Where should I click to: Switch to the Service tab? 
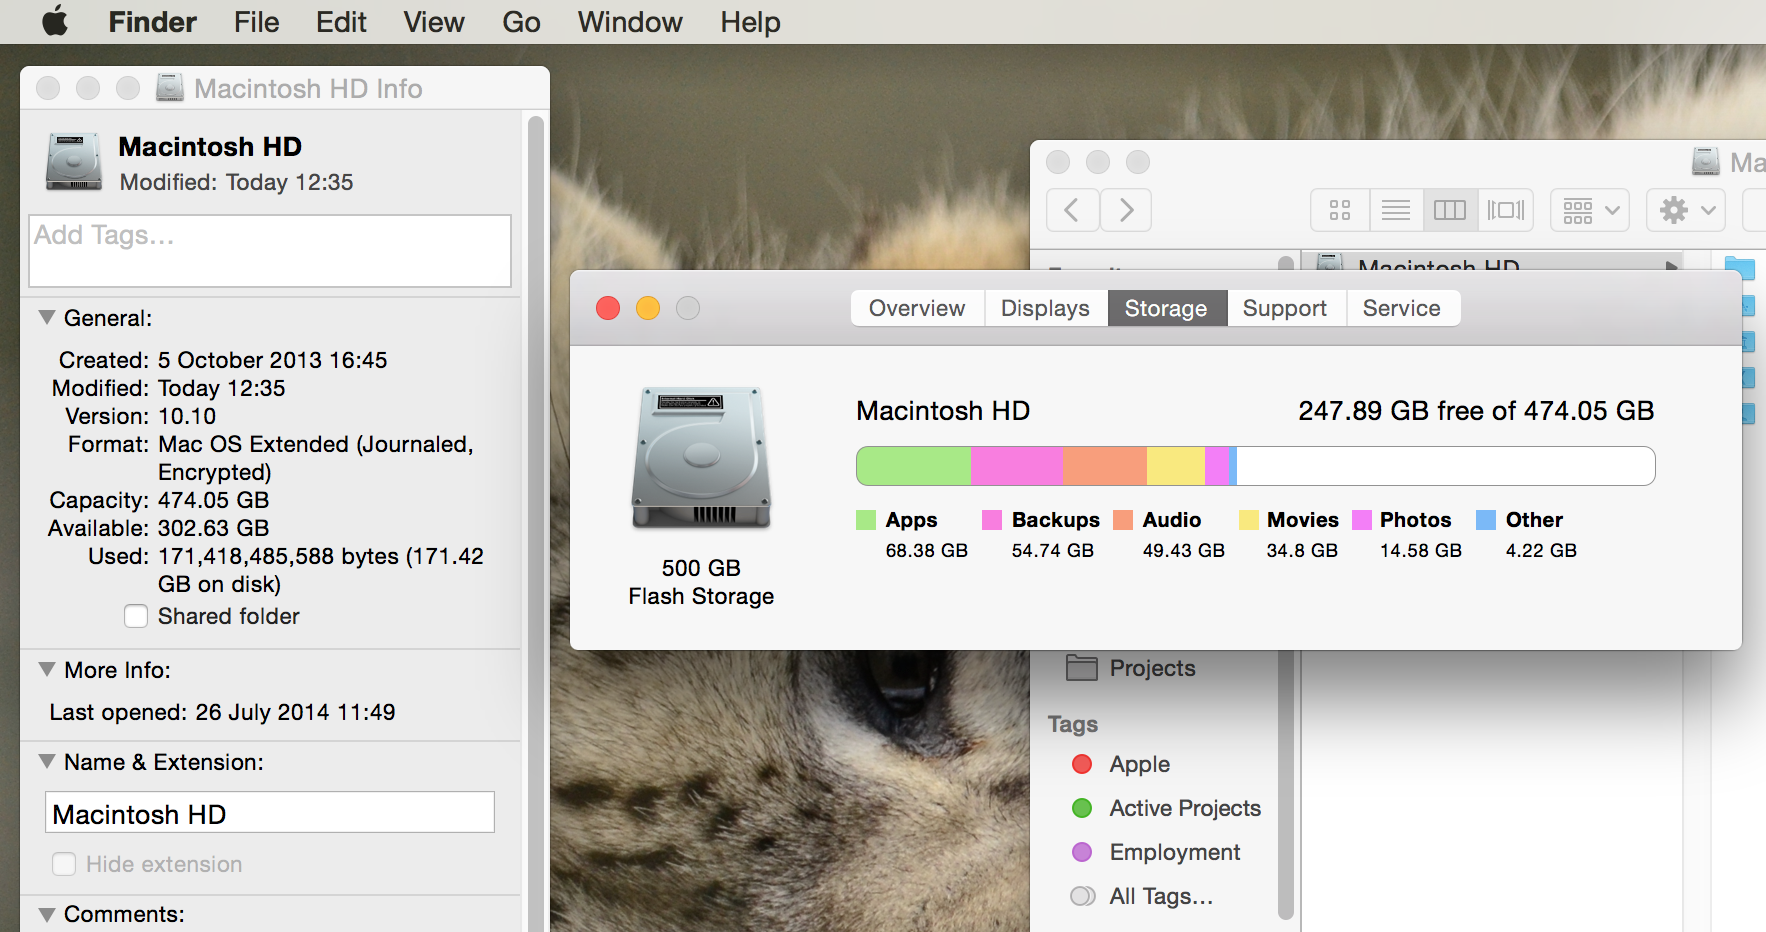pyautogui.click(x=1402, y=308)
